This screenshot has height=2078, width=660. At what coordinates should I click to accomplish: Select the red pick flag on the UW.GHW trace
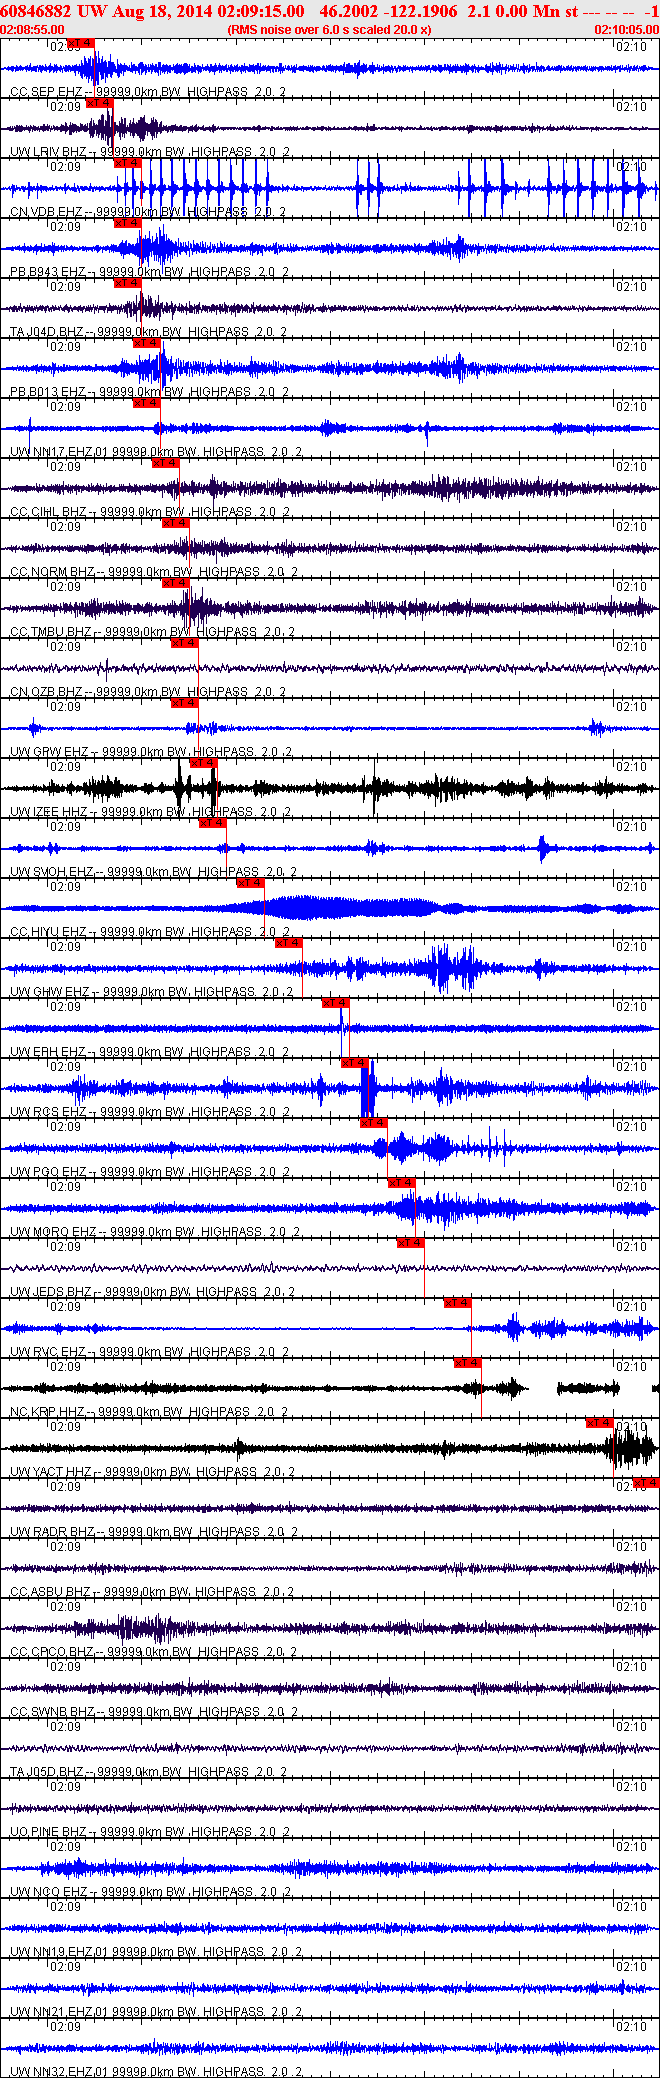pos(288,943)
